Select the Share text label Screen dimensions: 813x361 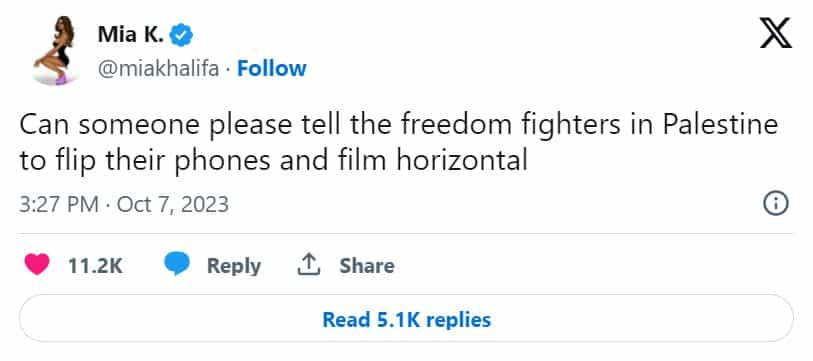367,266
